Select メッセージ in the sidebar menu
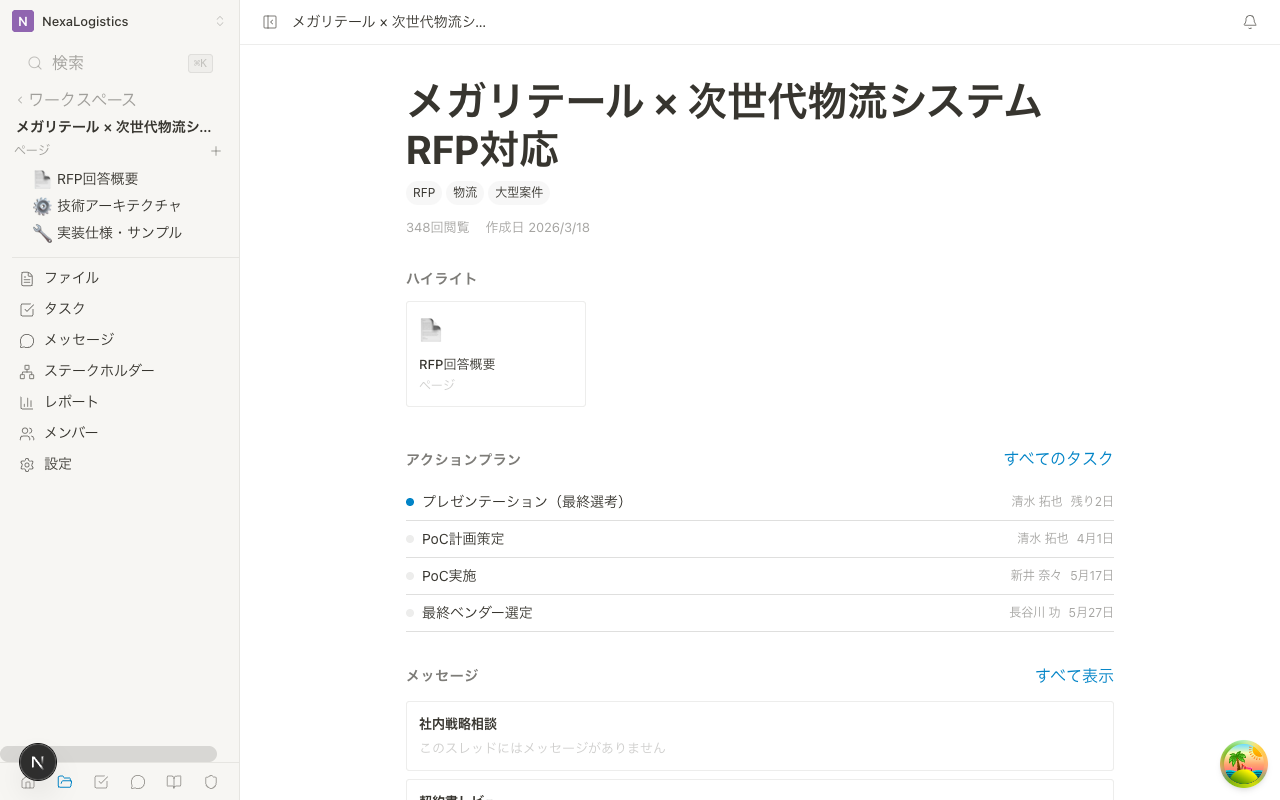This screenshot has width=1280, height=800. [79, 339]
